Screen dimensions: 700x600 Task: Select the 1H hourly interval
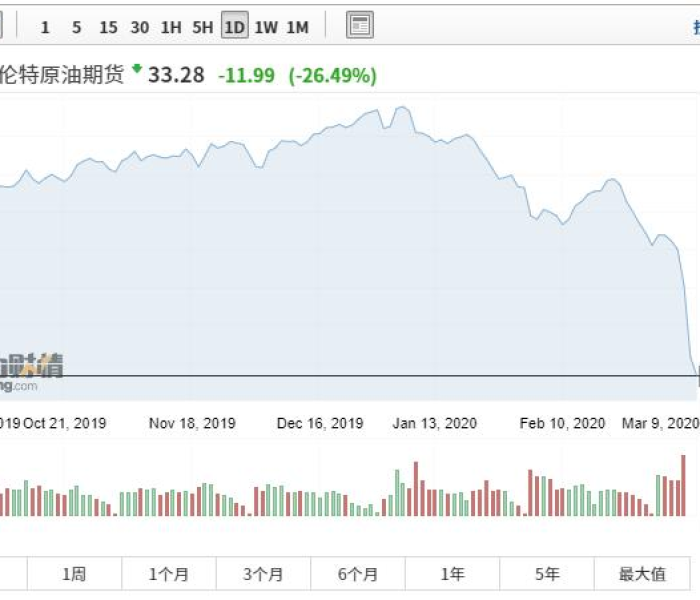click(171, 28)
